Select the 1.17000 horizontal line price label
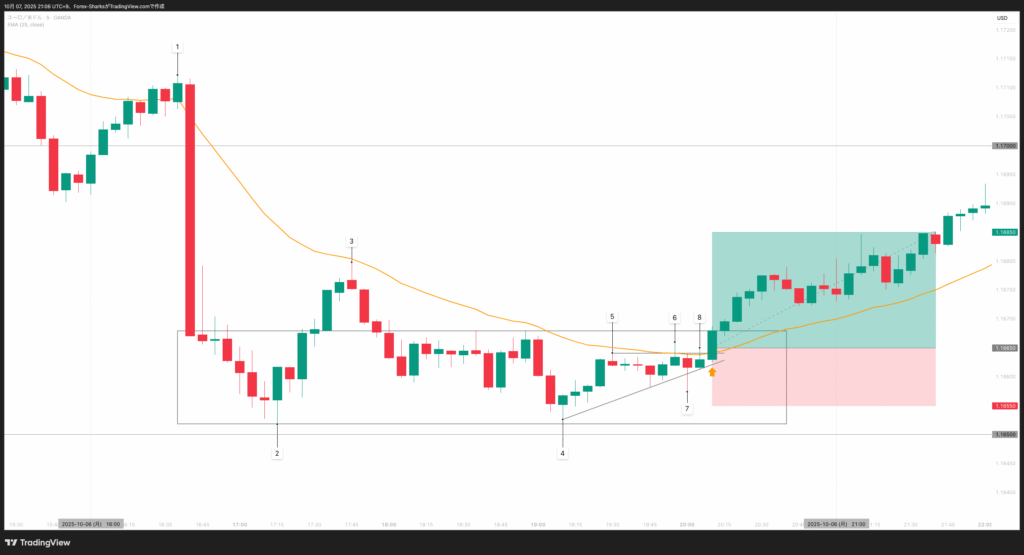The image size is (1024, 555). 1004,146
